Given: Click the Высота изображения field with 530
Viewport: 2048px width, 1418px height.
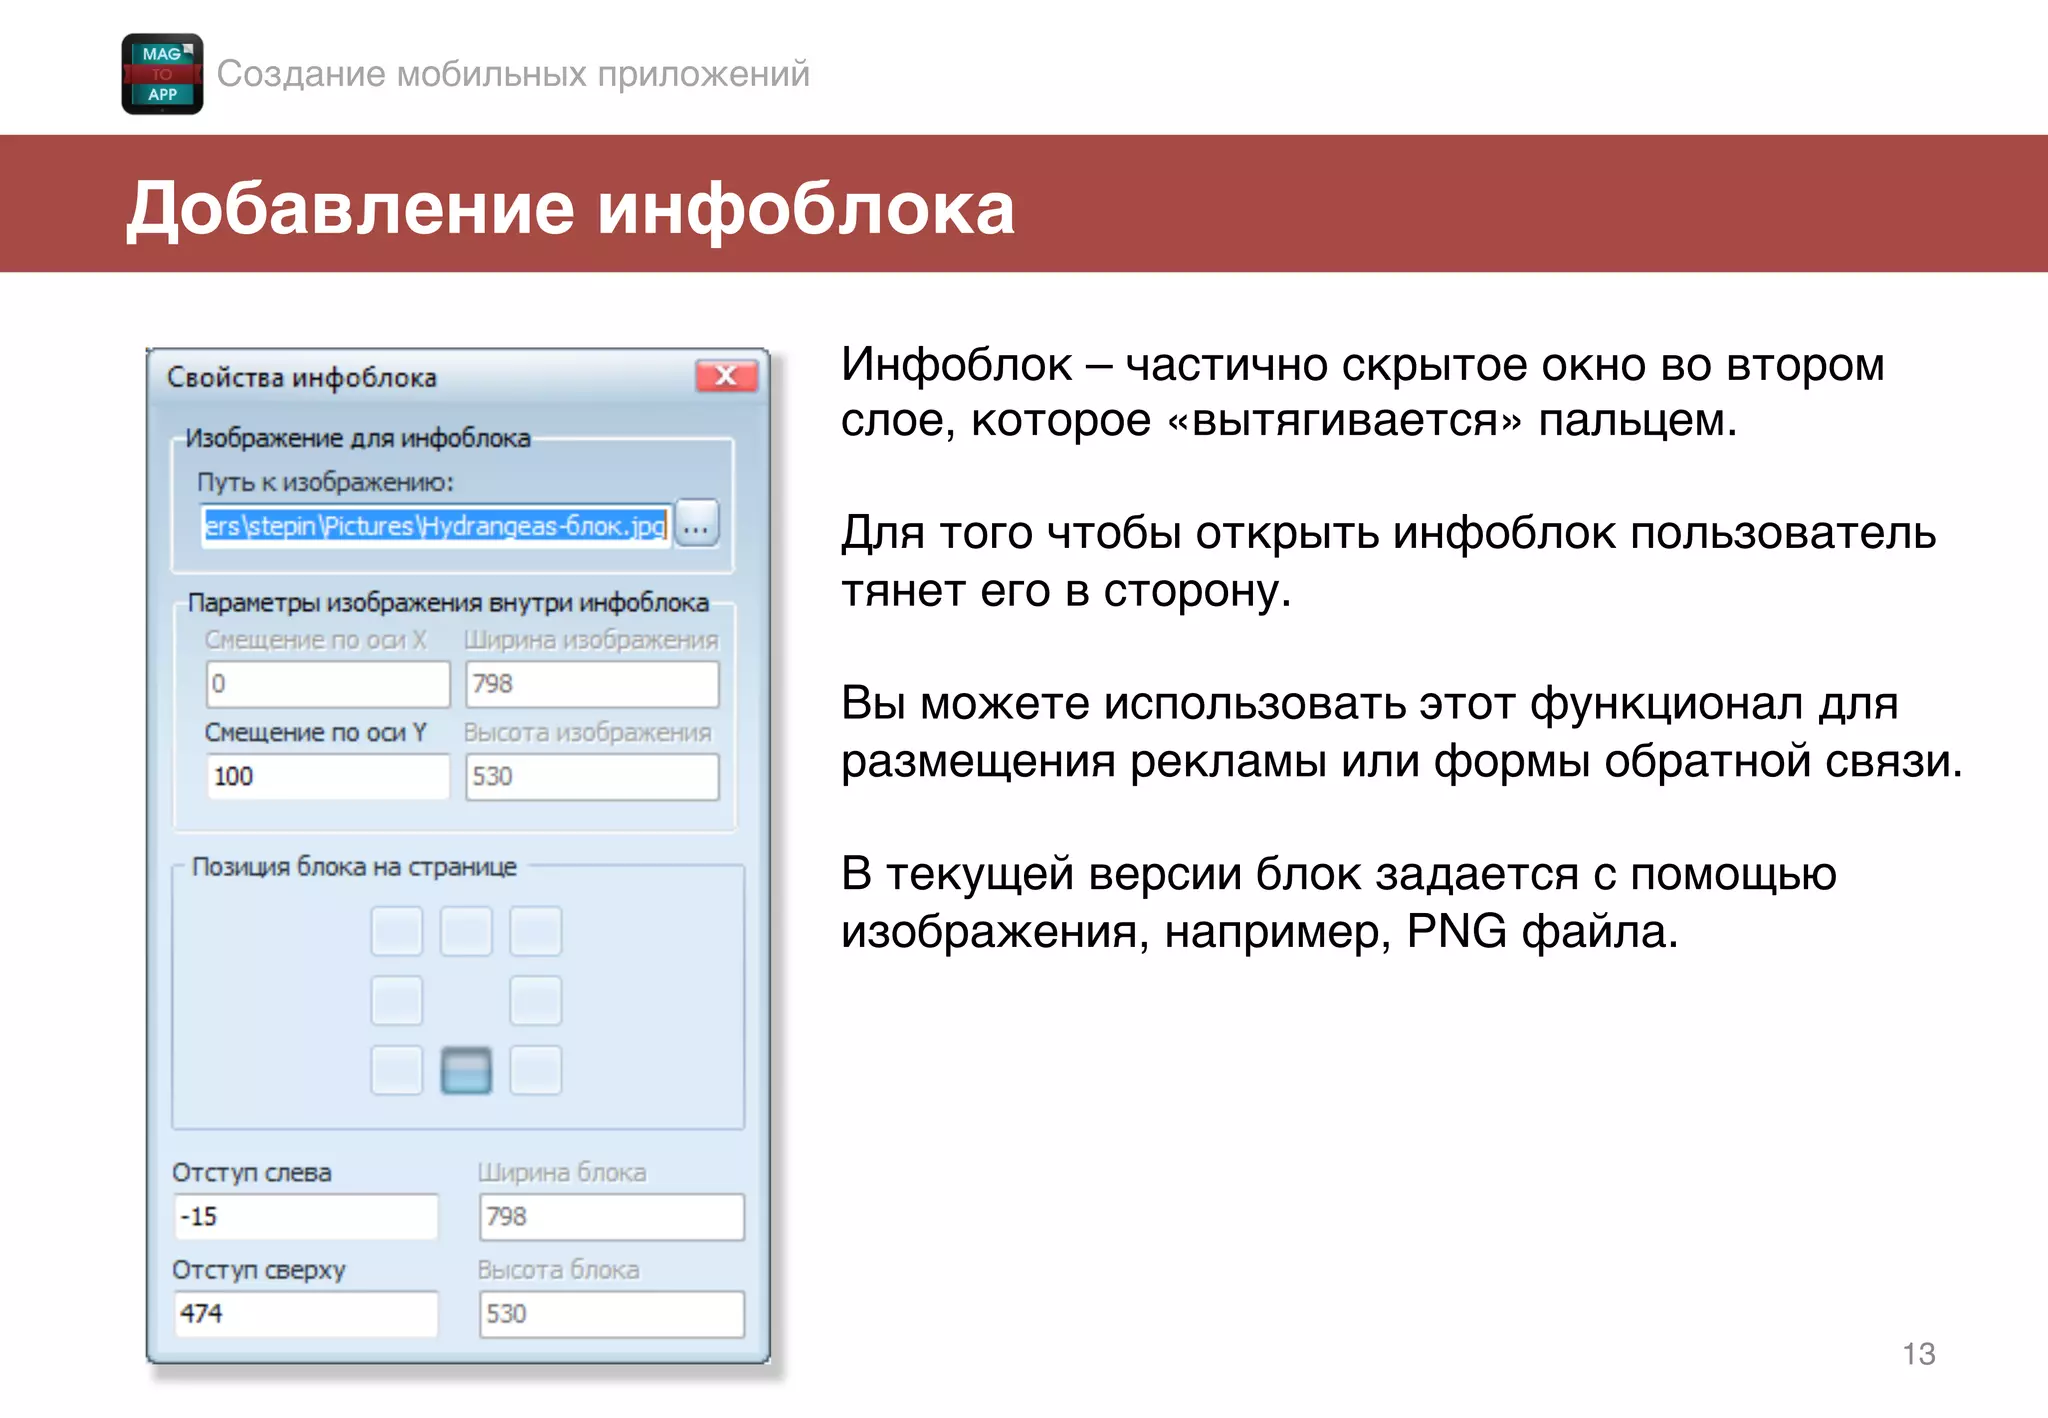Looking at the screenshot, I should (x=592, y=776).
